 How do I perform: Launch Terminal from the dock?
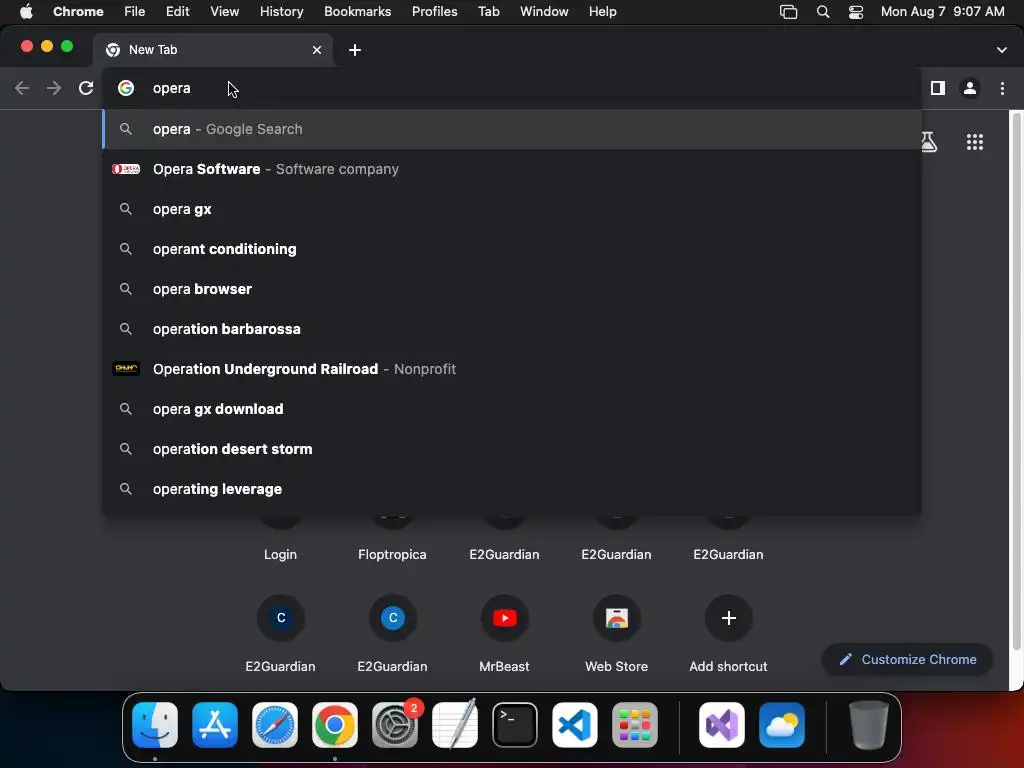pyautogui.click(x=515, y=725)
